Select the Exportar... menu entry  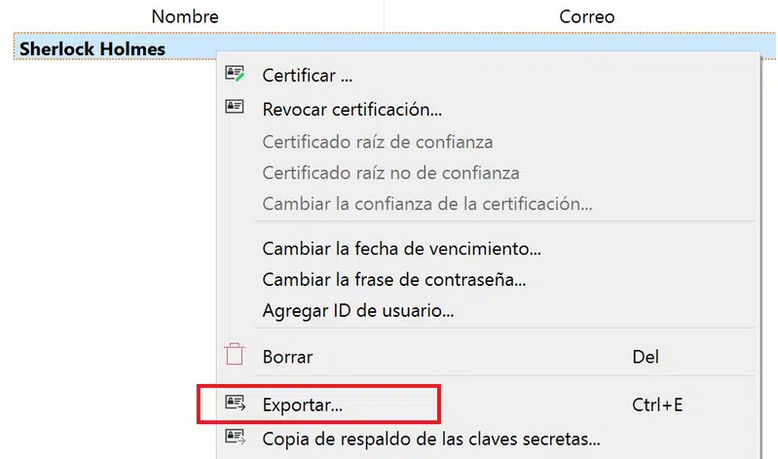coord(488,405)
